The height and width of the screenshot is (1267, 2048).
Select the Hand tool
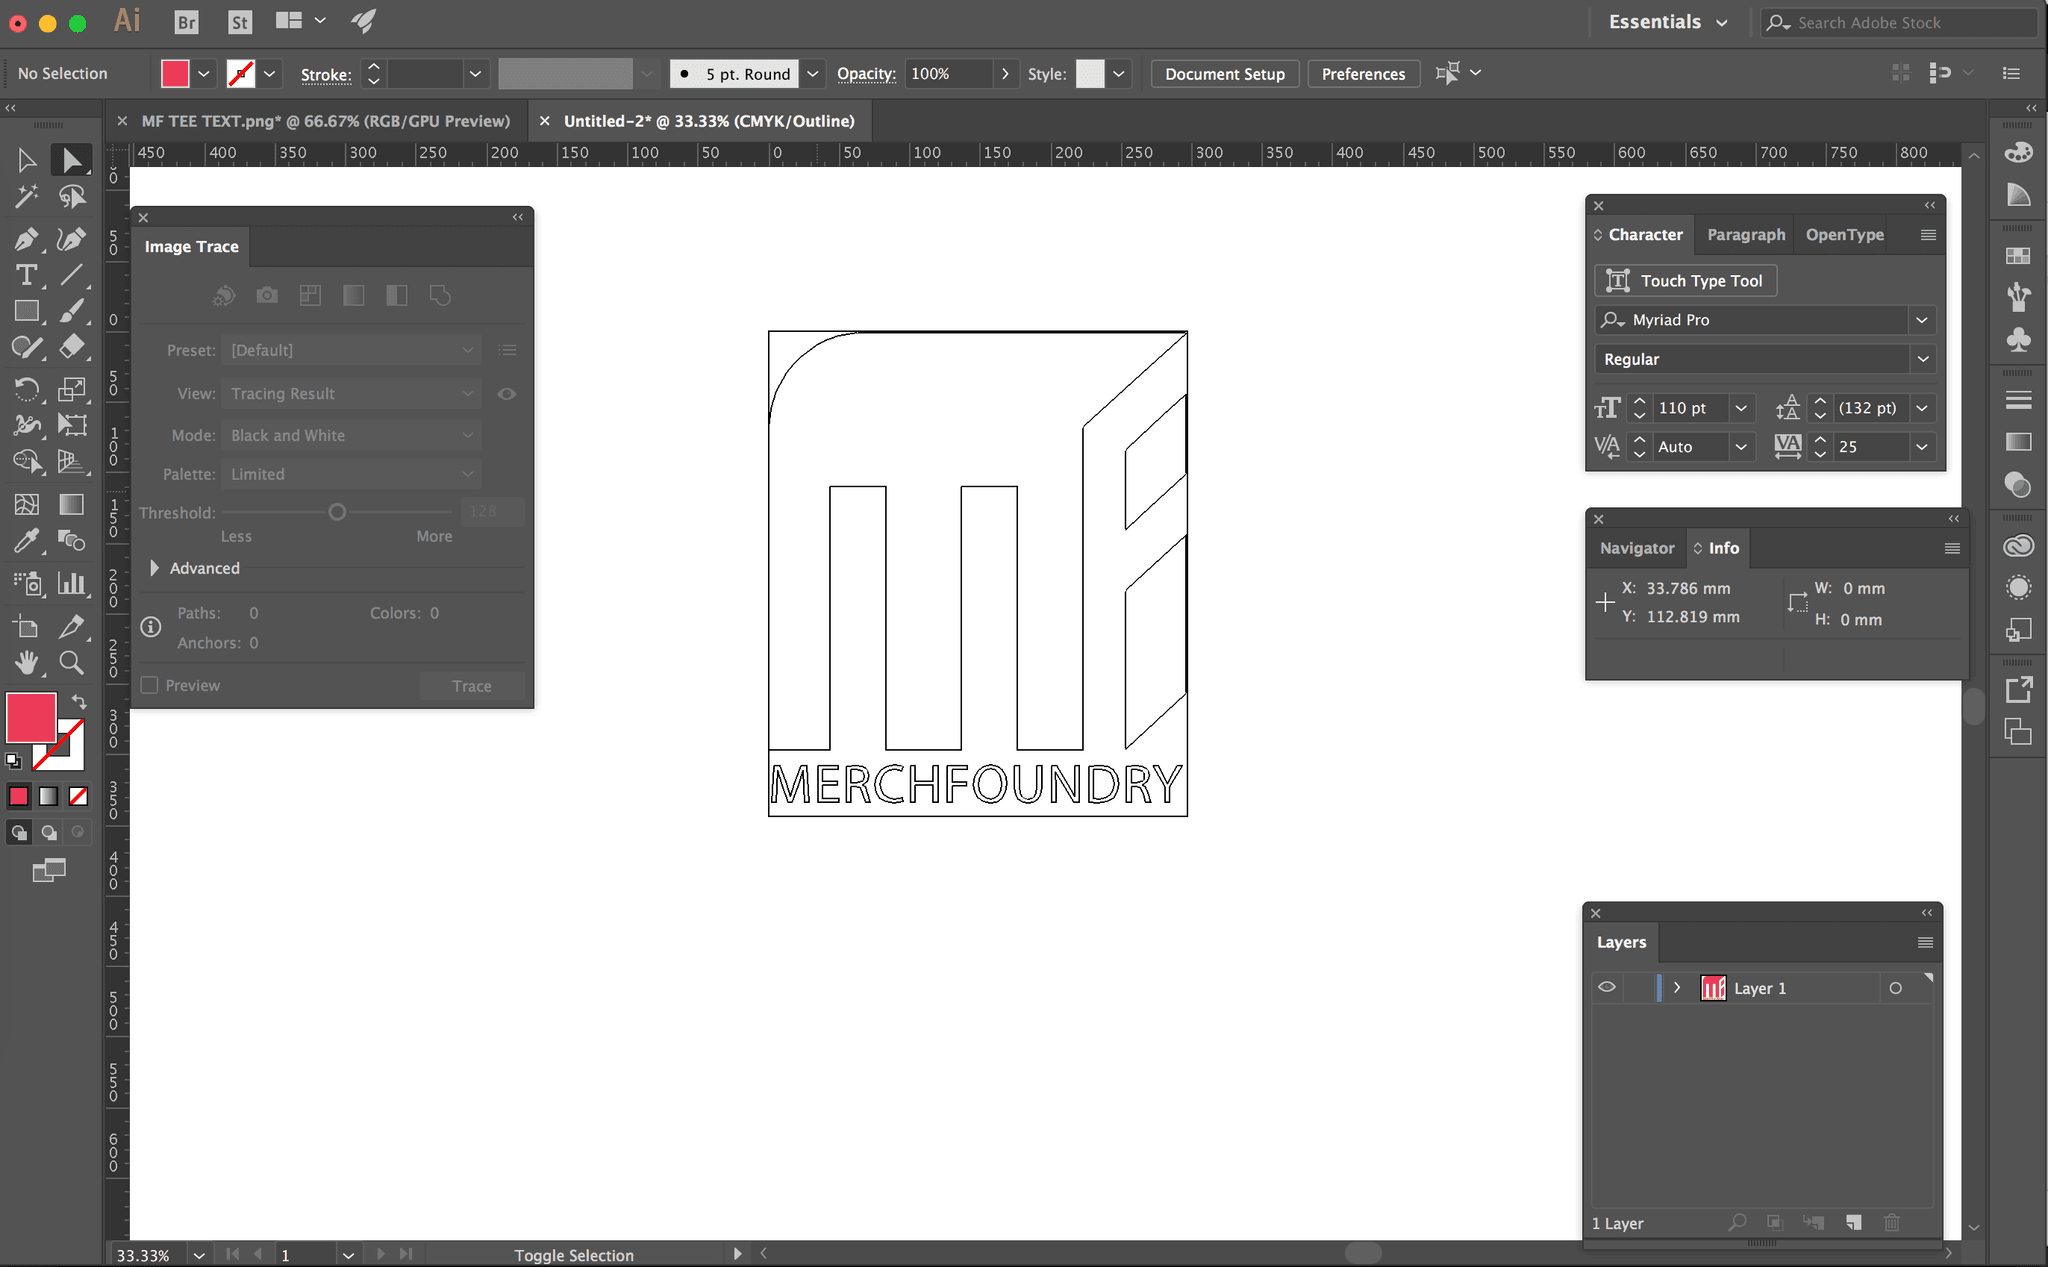coord(26,662)
